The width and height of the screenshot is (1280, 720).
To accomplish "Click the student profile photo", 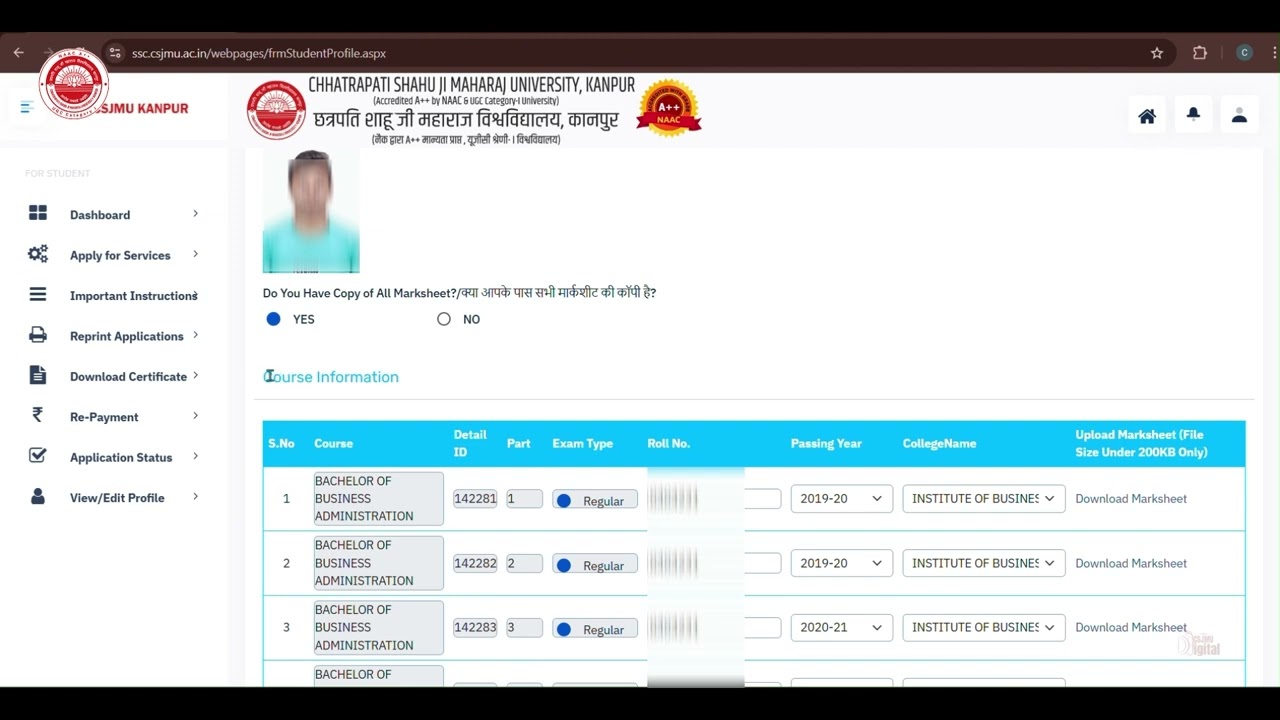I will 311,211.
